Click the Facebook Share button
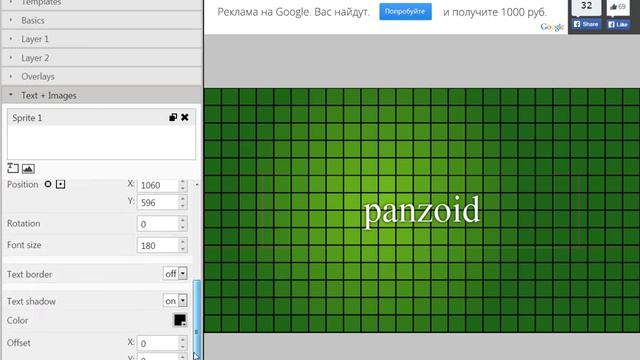Screen dimensions: 640x360 point(586,24)
